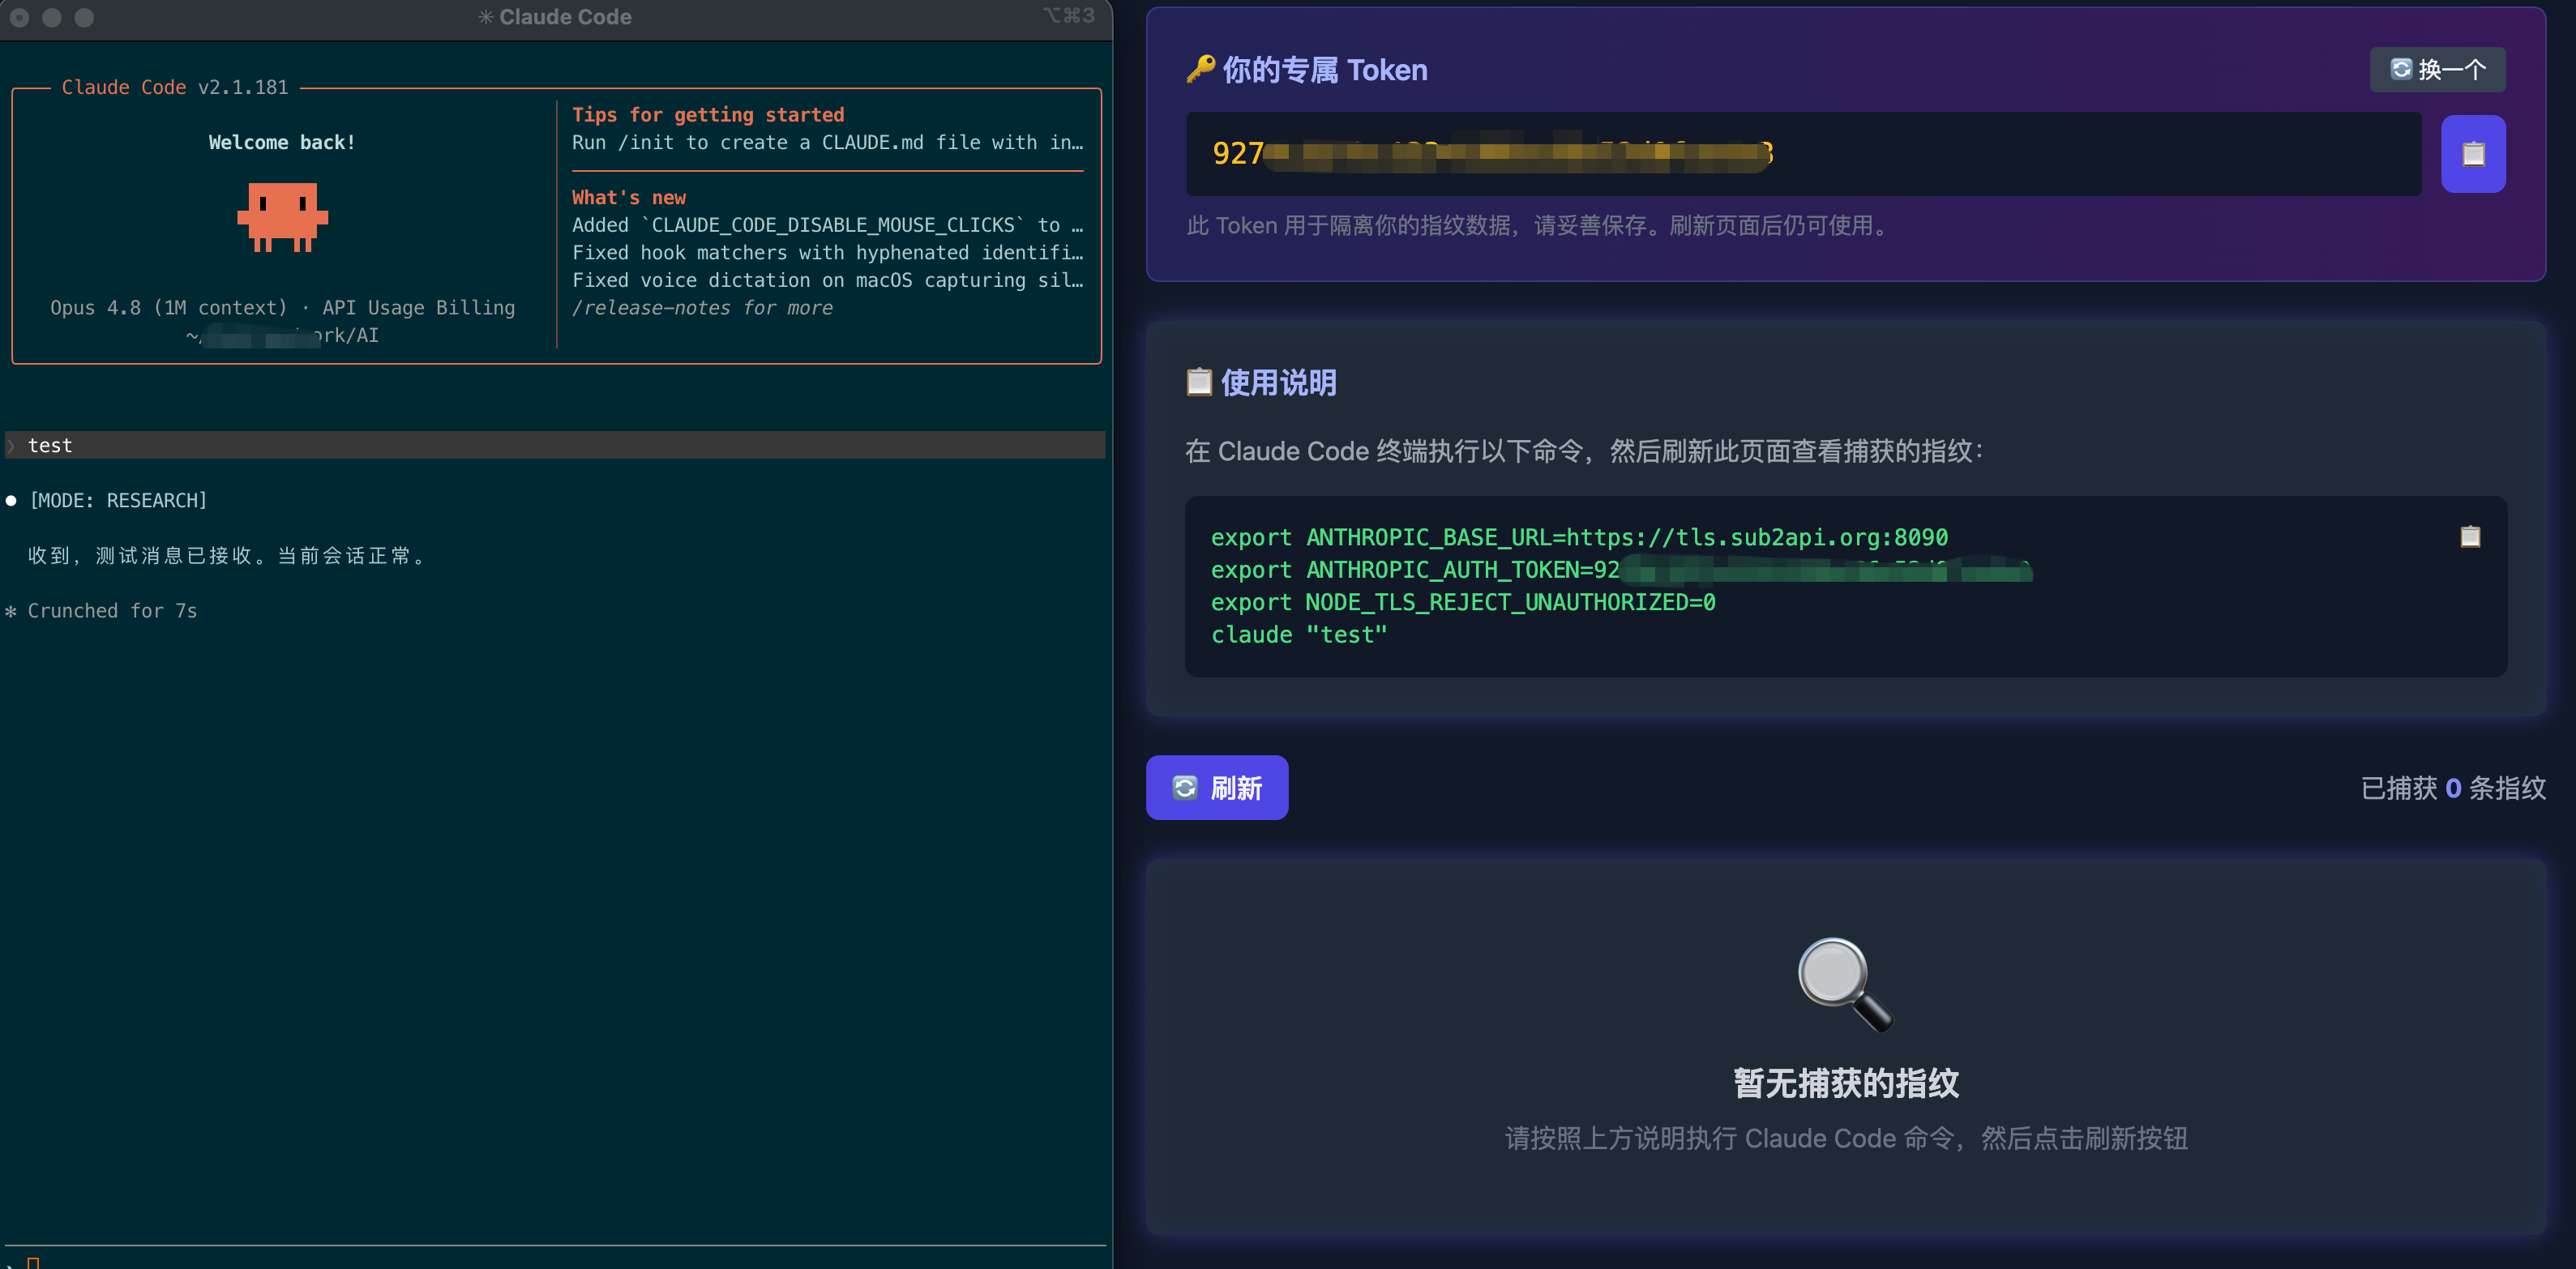Select the token field starting with 927
2576x1269 pixels.
pos(1803,154)
